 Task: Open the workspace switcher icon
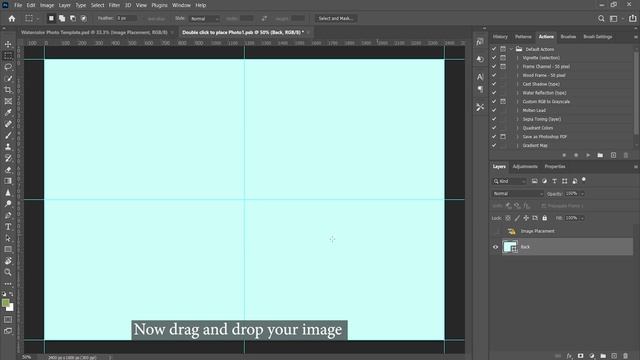pyautogui.click(x=613, y=18)
